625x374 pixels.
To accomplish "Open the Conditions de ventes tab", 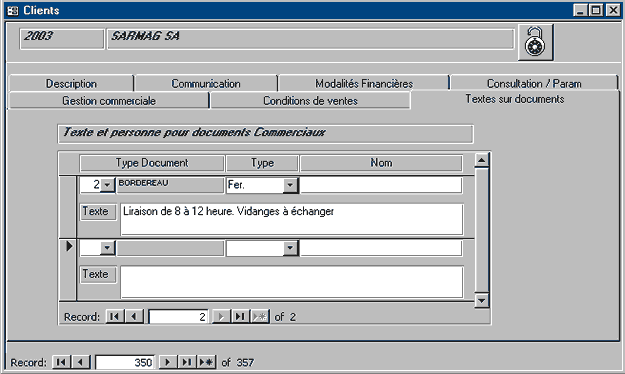I will [x=310, y=100].
